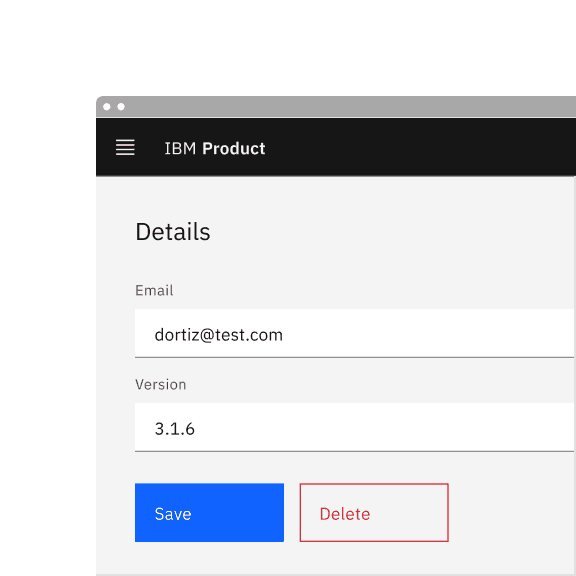Click the Delete button label text
Screen dimensions: 576x576
coord(345,514)
